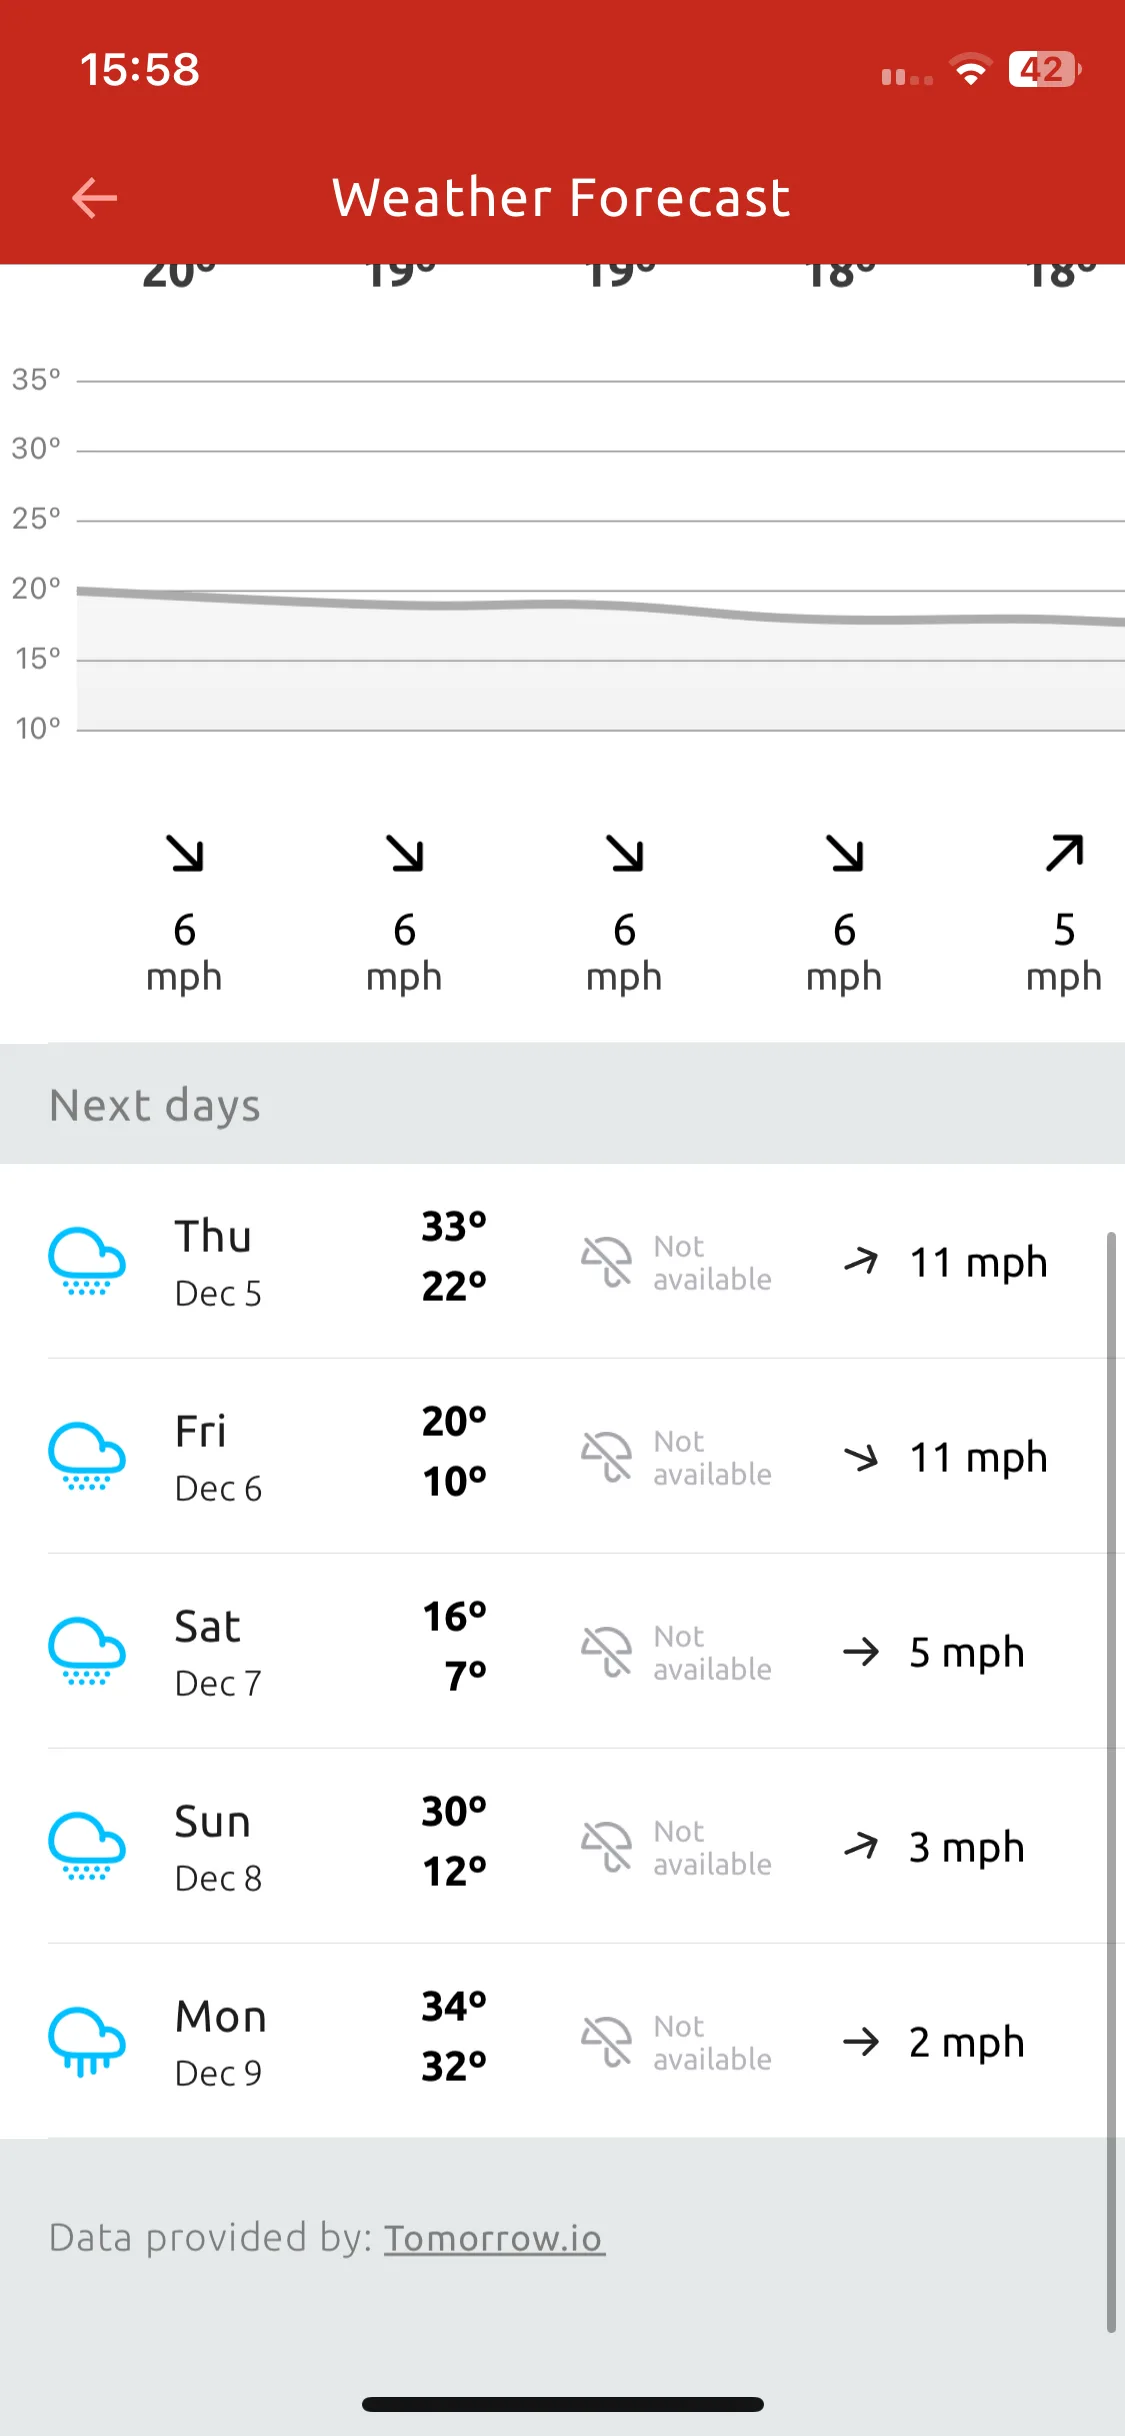Tap the temperature line on the chart
1125x2436 pixels.
[600, 607]
